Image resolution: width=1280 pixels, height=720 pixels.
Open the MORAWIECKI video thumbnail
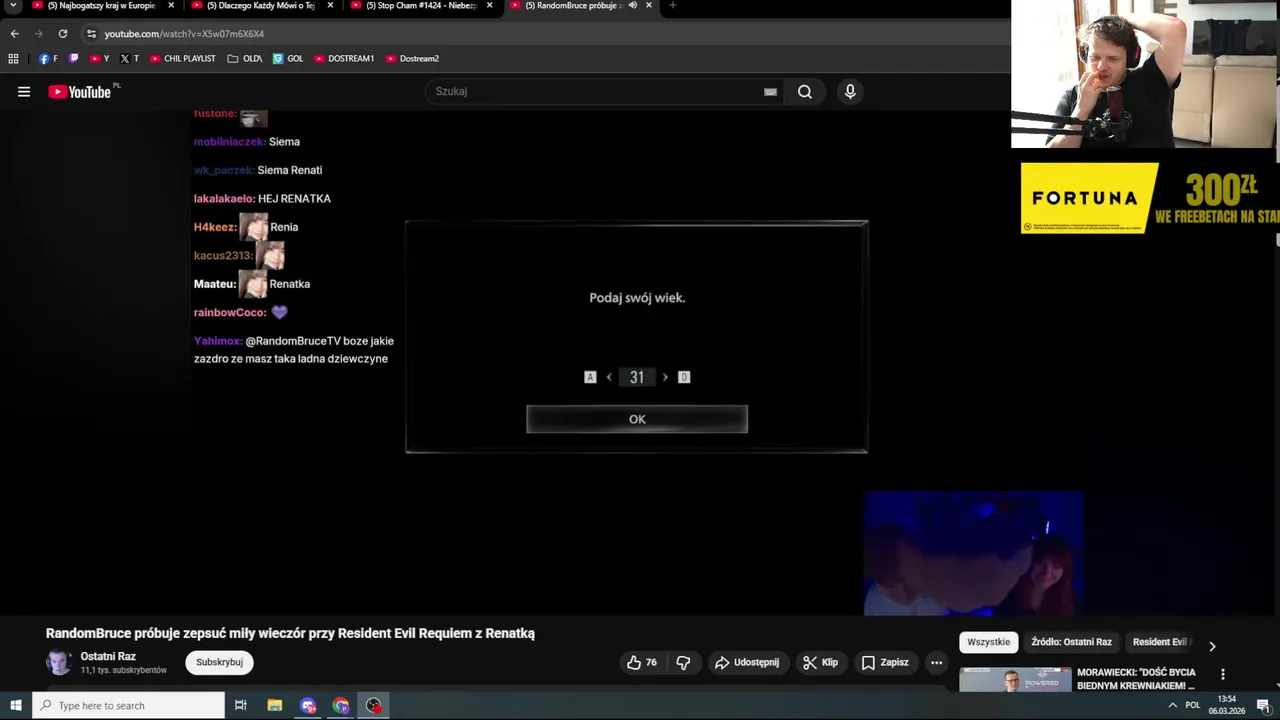[1015, 679]
